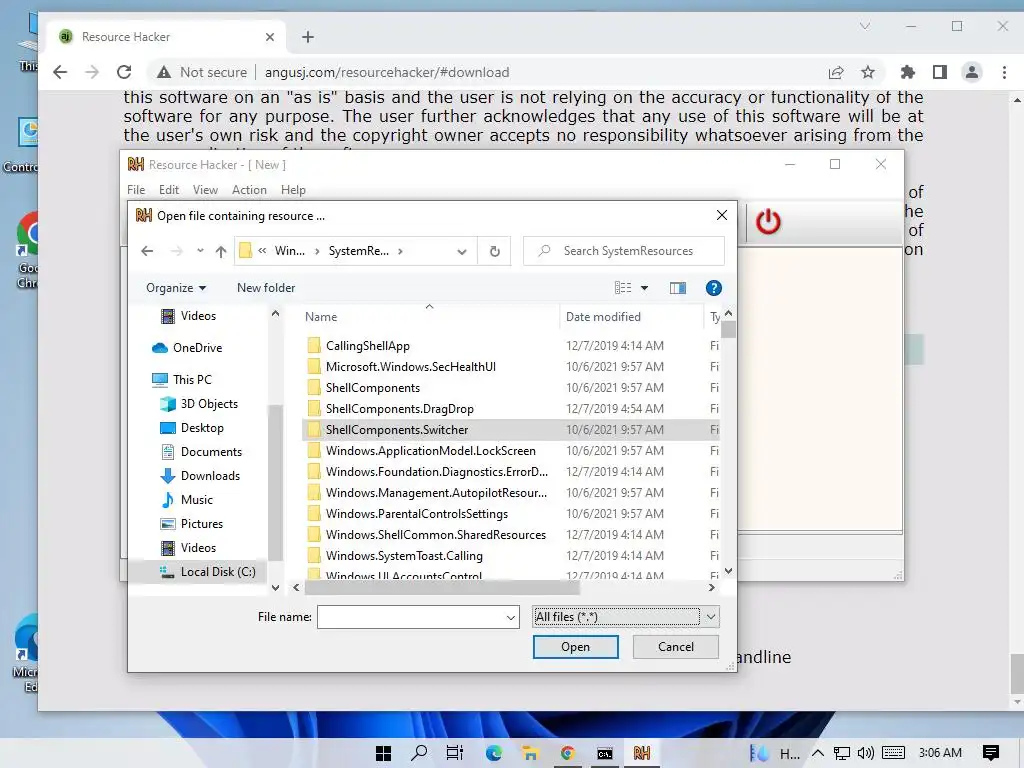Open Resource Hacker File menu
This screenshot has height=768, width=1024.
[x=136, y=189]
